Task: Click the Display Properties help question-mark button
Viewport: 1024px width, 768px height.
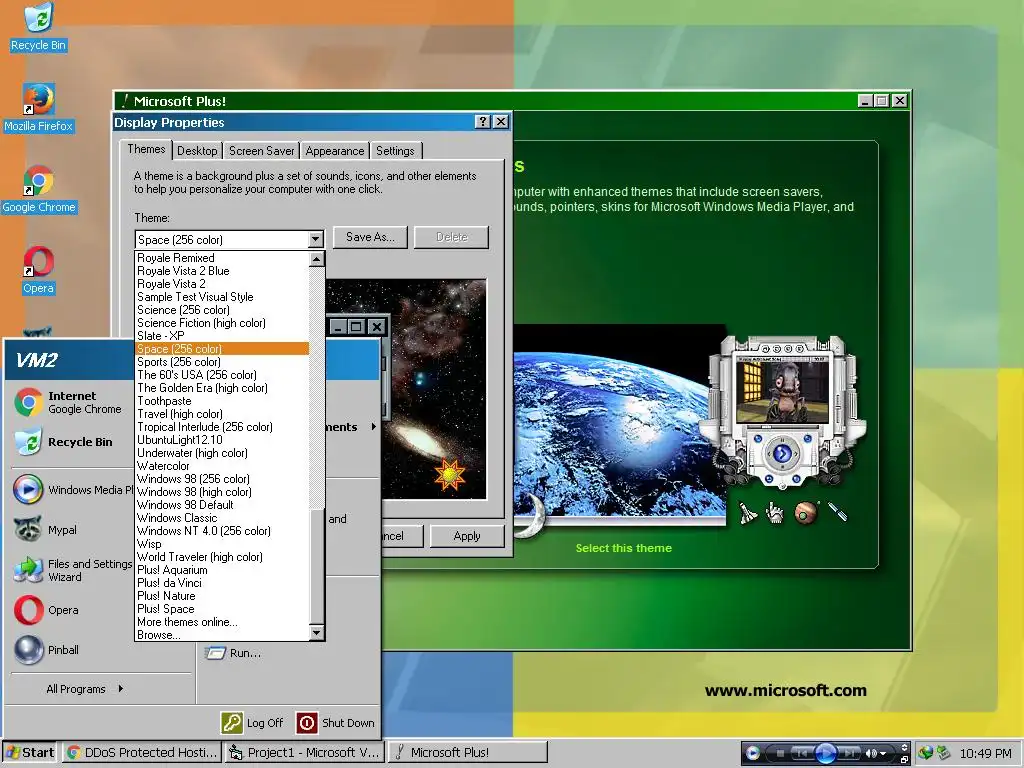Action: coord(483,122)
